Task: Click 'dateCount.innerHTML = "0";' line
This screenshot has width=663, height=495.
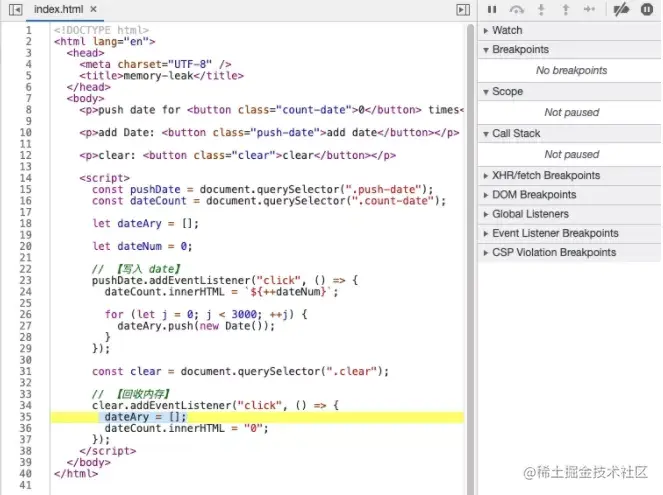Action: (x=186, y=428)
